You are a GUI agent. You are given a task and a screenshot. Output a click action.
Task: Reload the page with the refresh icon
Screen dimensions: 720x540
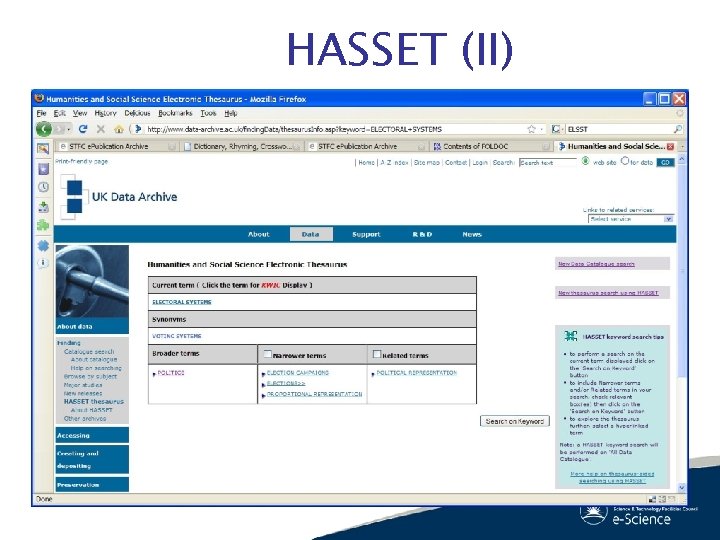(83, 129)
